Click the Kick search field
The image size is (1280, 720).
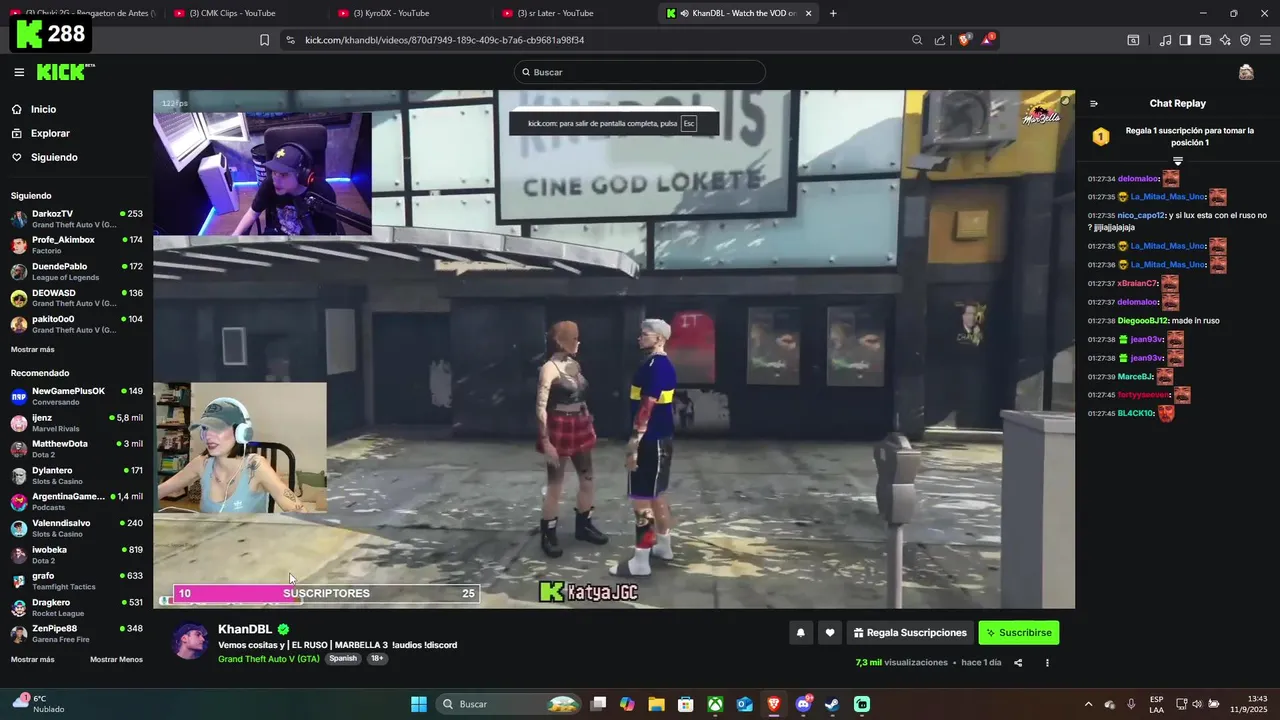(x=640, y=72)
